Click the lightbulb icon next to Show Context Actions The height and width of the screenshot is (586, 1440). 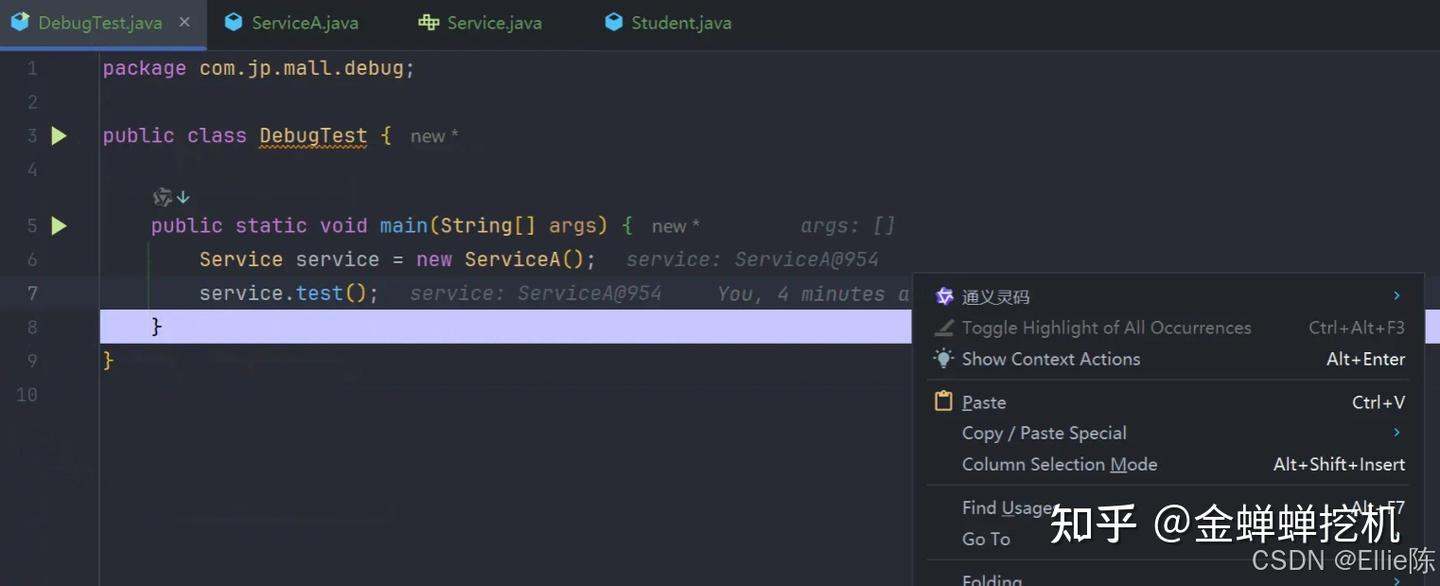[943, 358]
